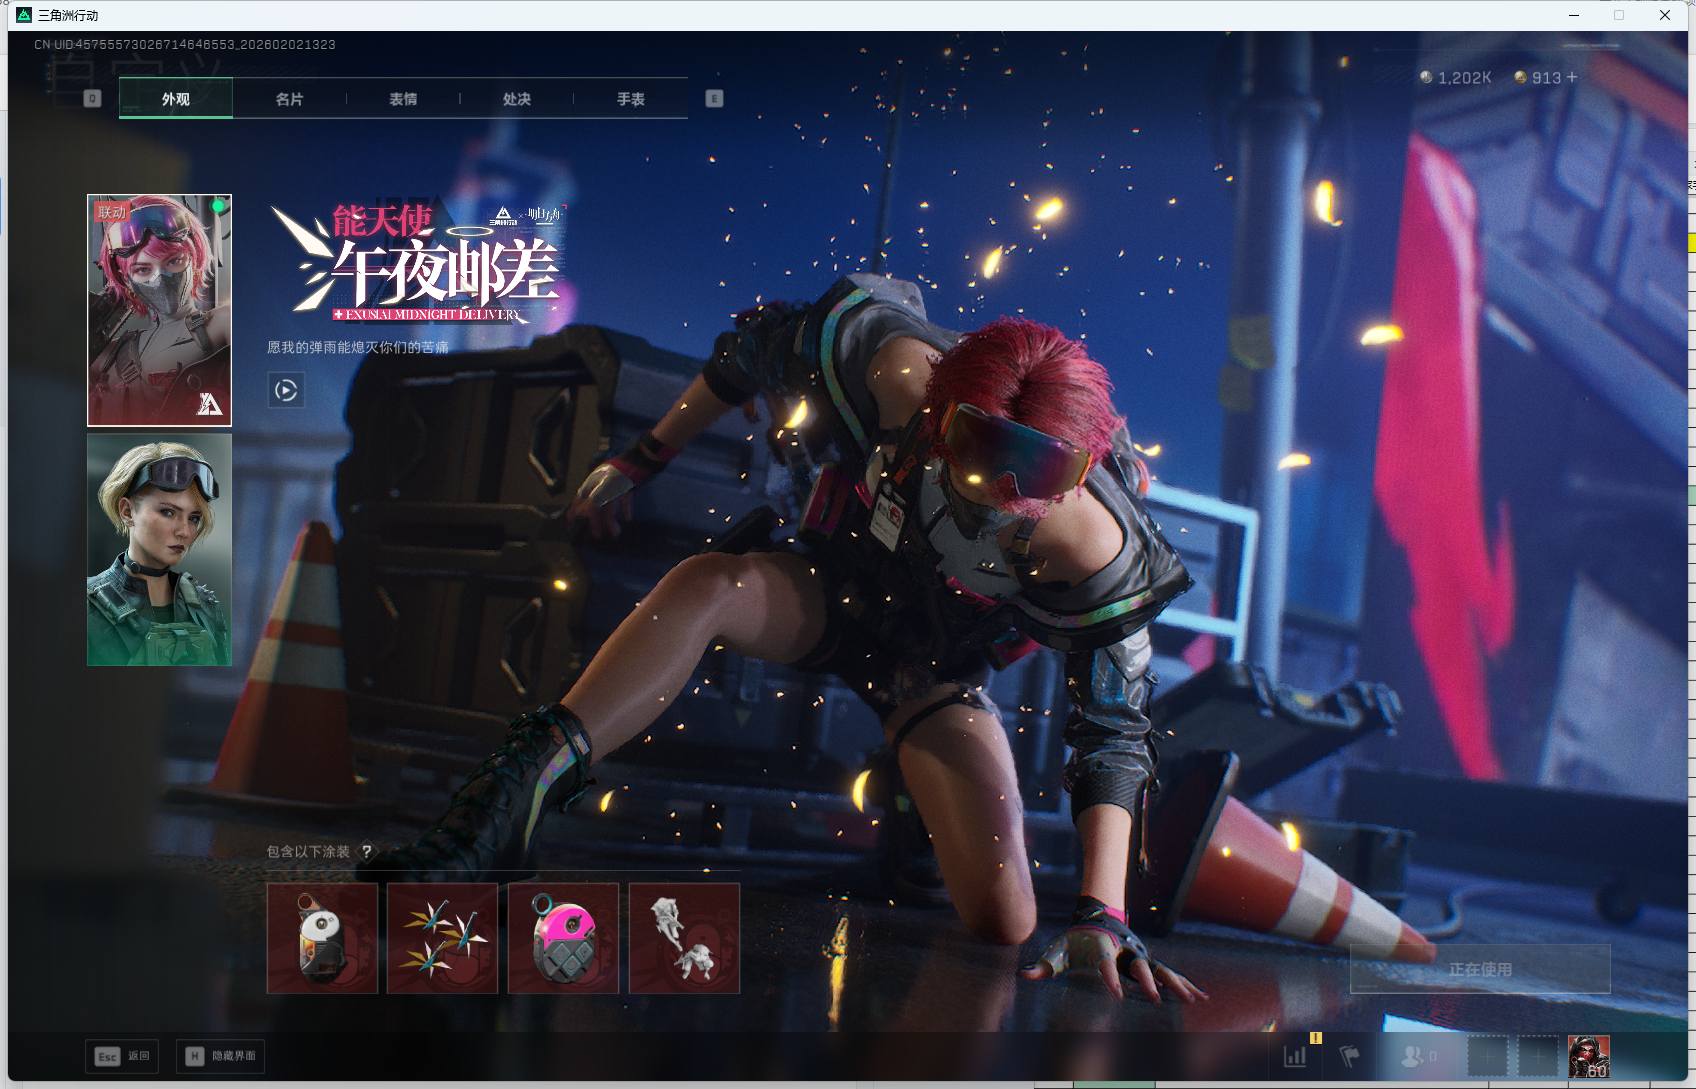Open the 包含以下涂装 help question mark
1696x1089 pixels.
coord(367,851)
